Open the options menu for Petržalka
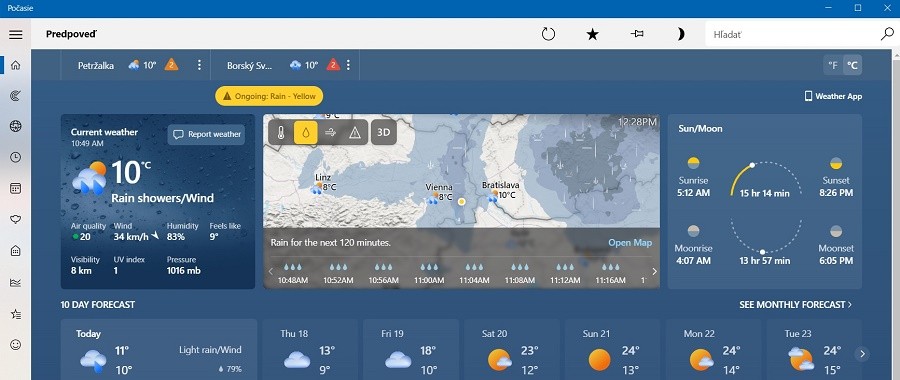Viewport: 900px width, 380px height. [x=199, y=65]
